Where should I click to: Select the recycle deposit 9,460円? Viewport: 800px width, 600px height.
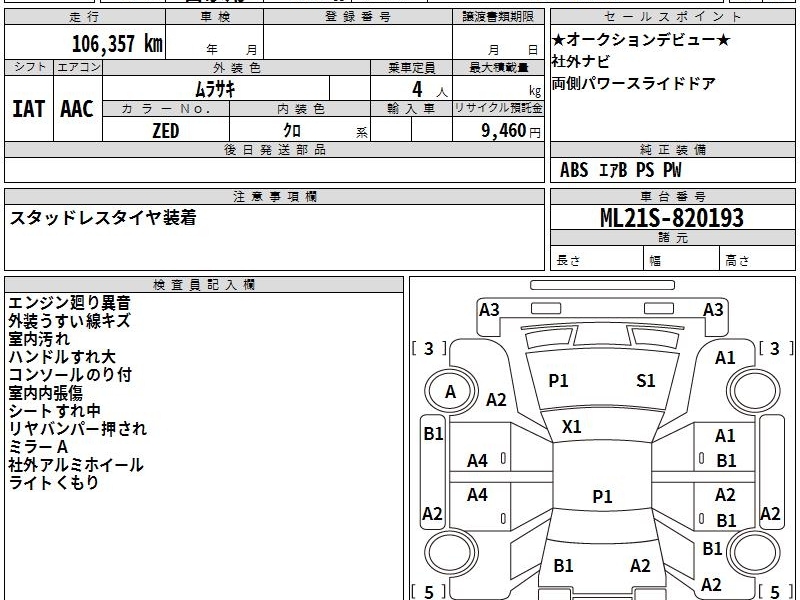(x=511, y=131)
